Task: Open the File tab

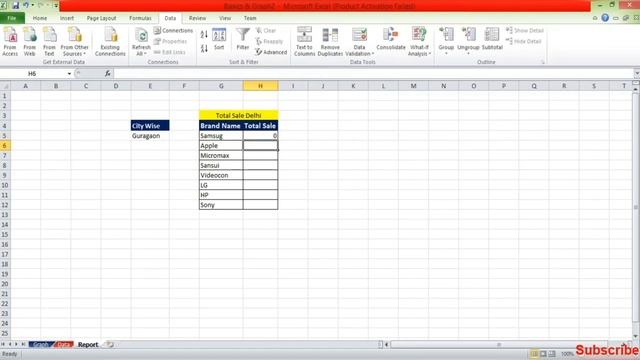Action: (x=12, y=18)
